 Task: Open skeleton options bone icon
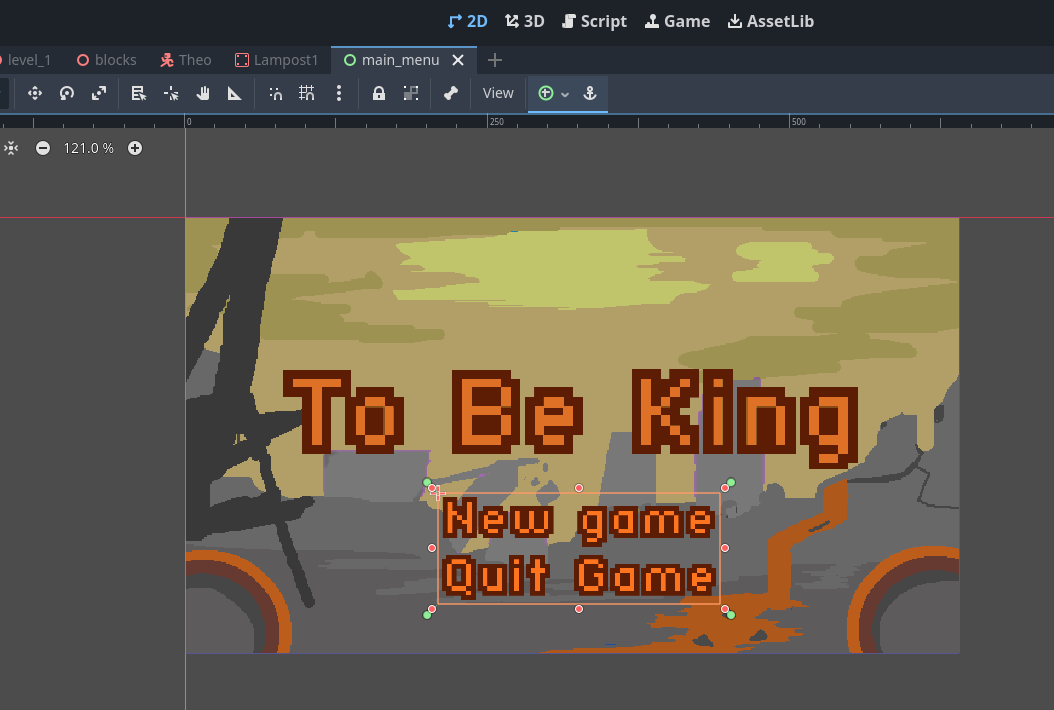coord(451,93)
